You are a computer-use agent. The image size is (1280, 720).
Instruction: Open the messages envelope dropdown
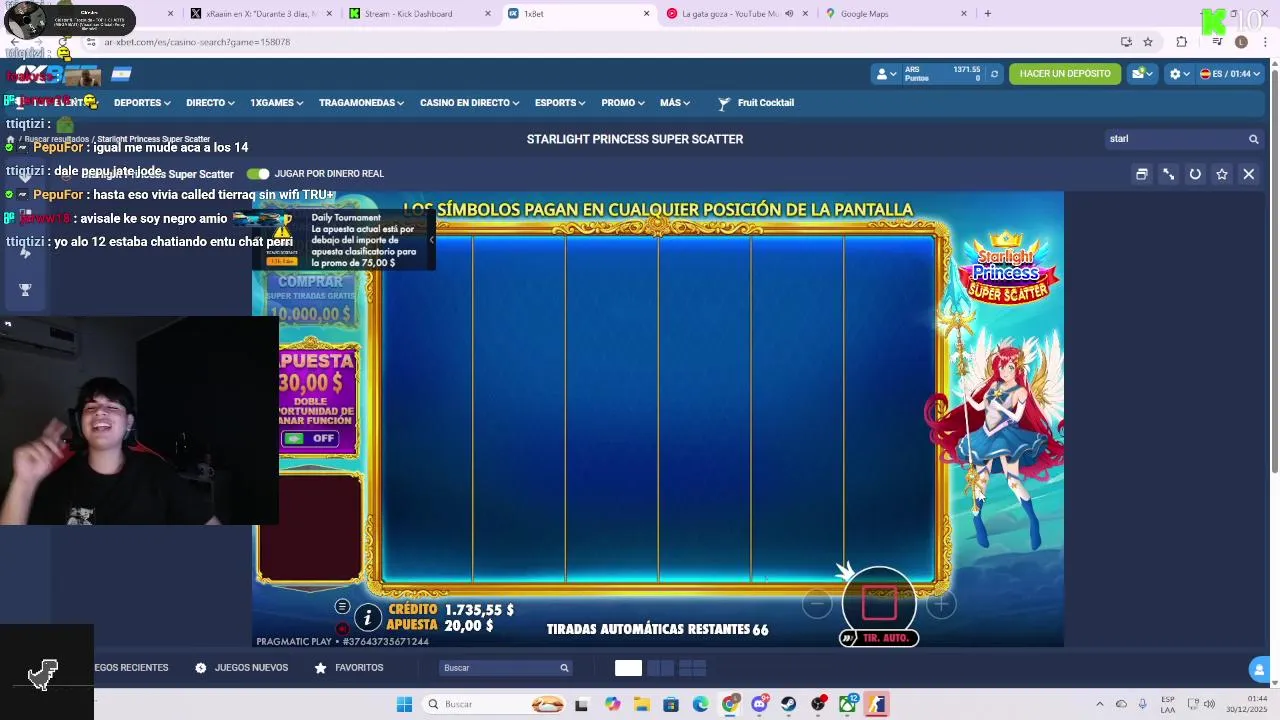click(x=1141, y=74)
